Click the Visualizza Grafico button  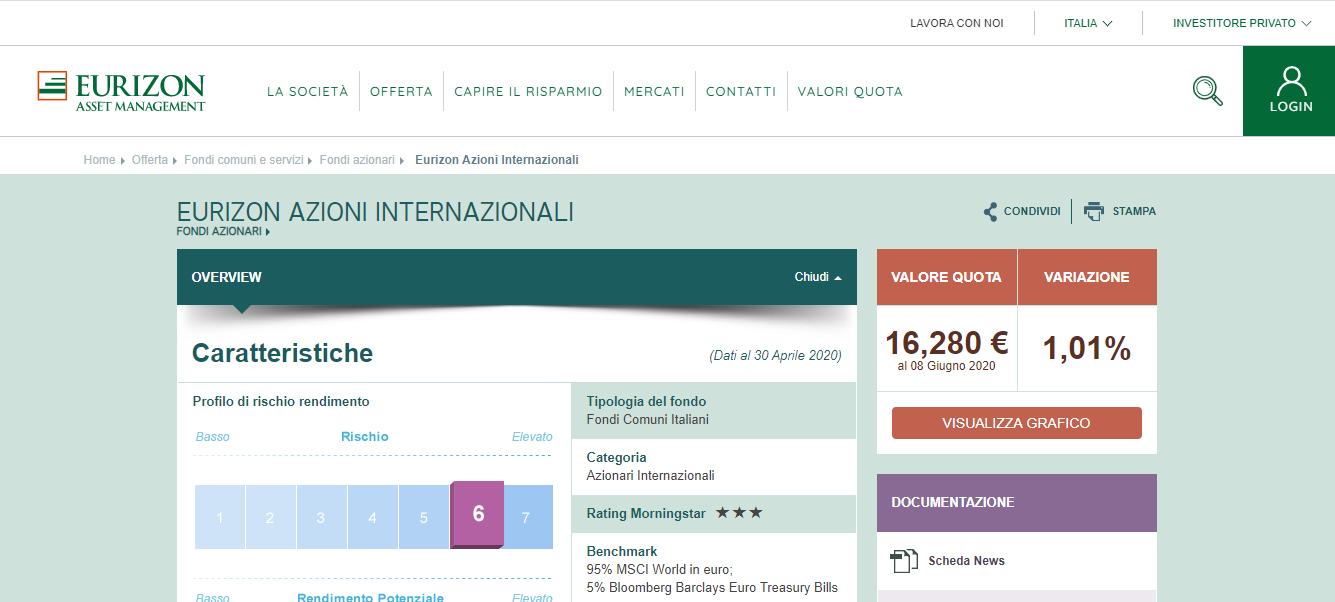(1016, 423)
